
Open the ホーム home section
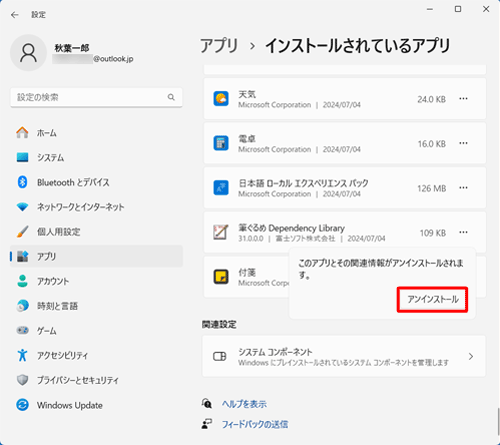[x=96, y=133]
